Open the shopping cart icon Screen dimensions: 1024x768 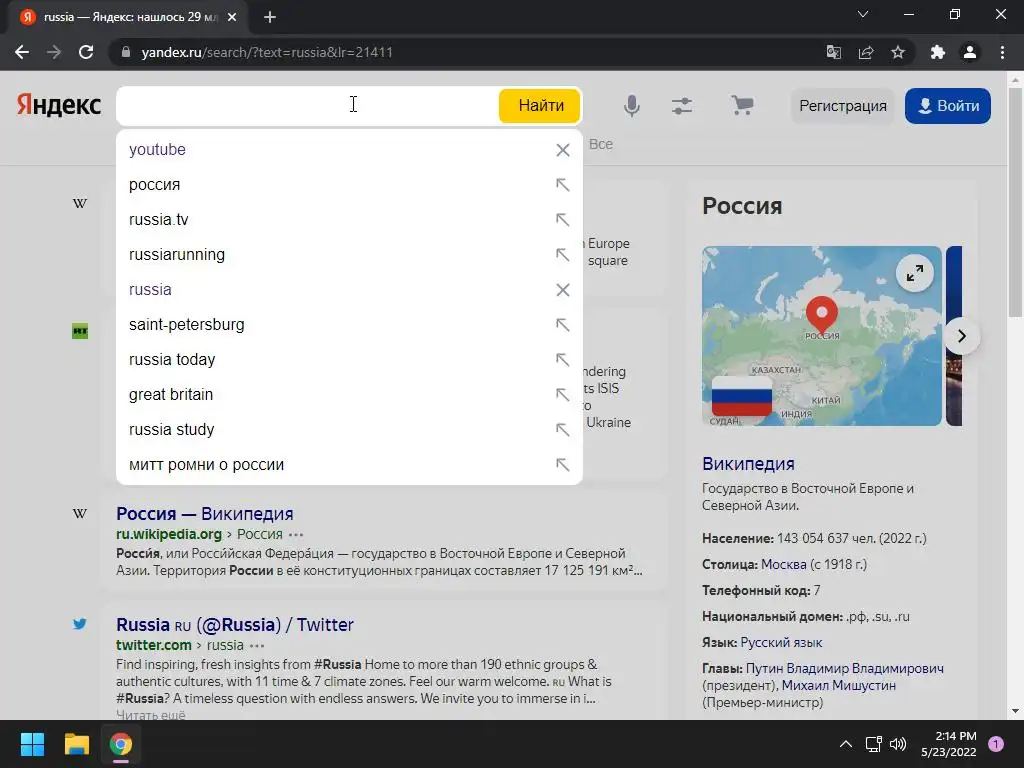pos(742,105)
